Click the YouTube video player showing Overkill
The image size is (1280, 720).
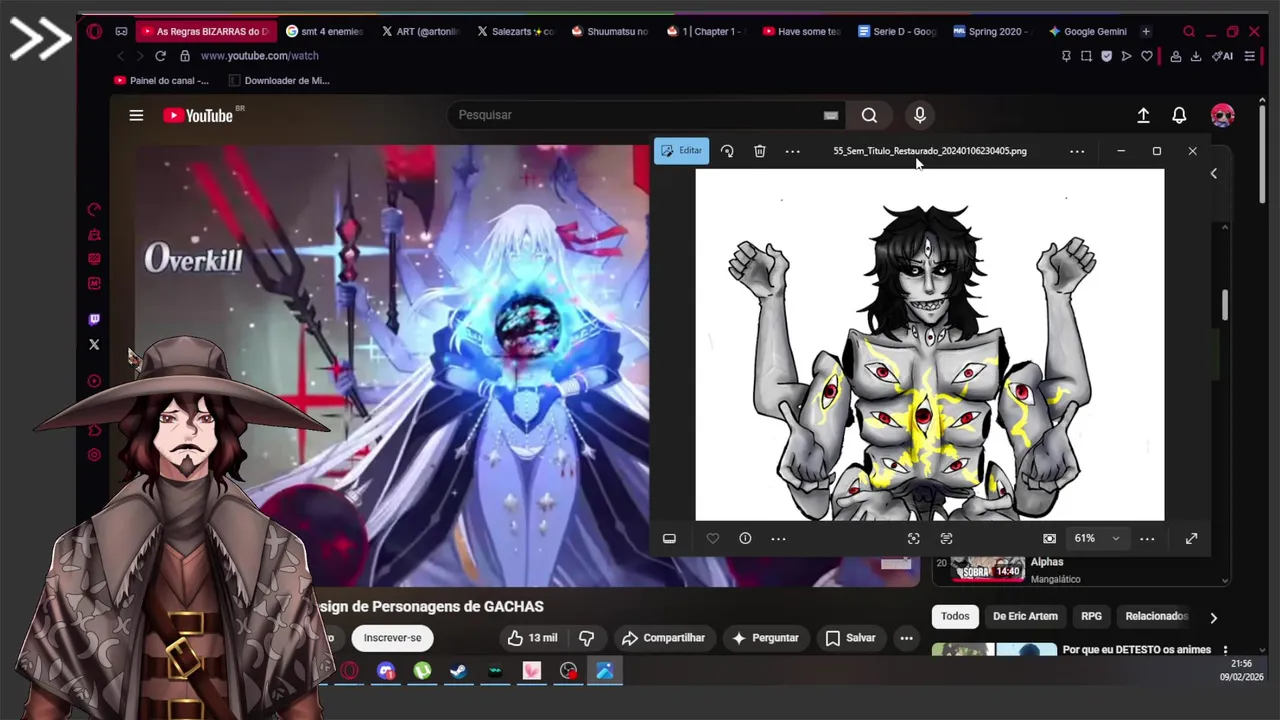[392, 365]
